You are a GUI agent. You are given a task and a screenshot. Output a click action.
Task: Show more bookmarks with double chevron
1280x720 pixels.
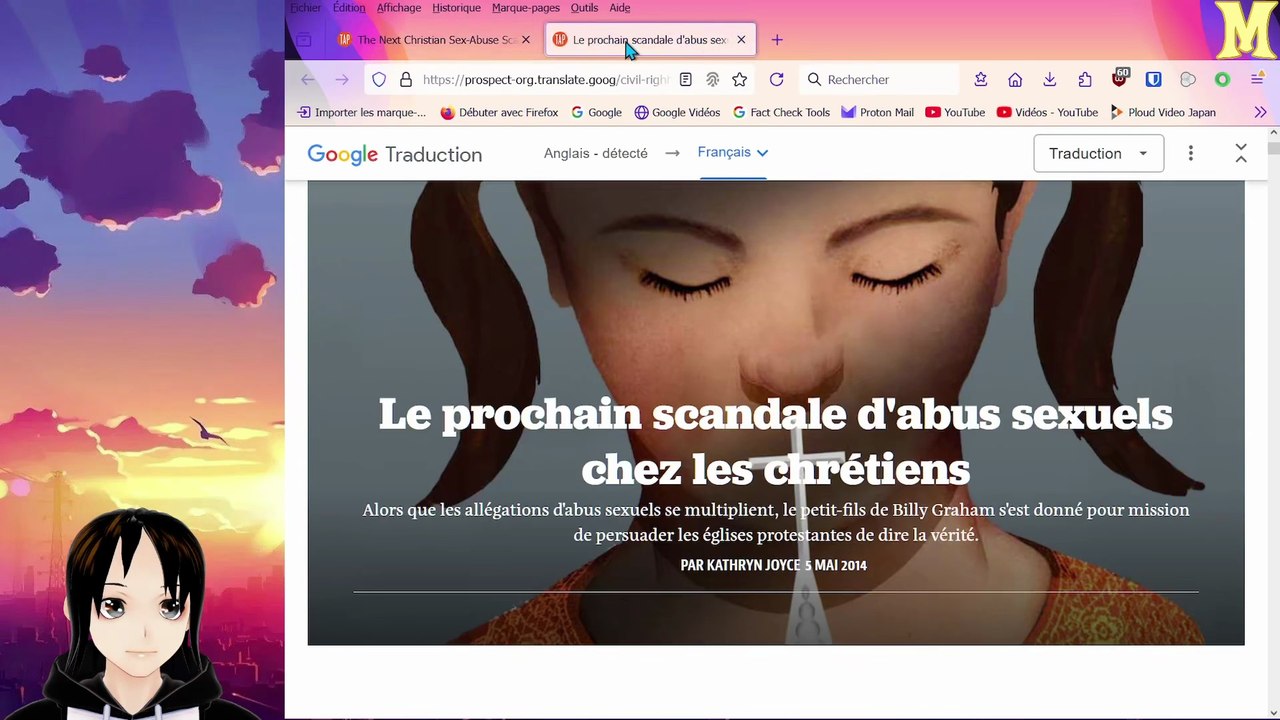point(1260,112)
